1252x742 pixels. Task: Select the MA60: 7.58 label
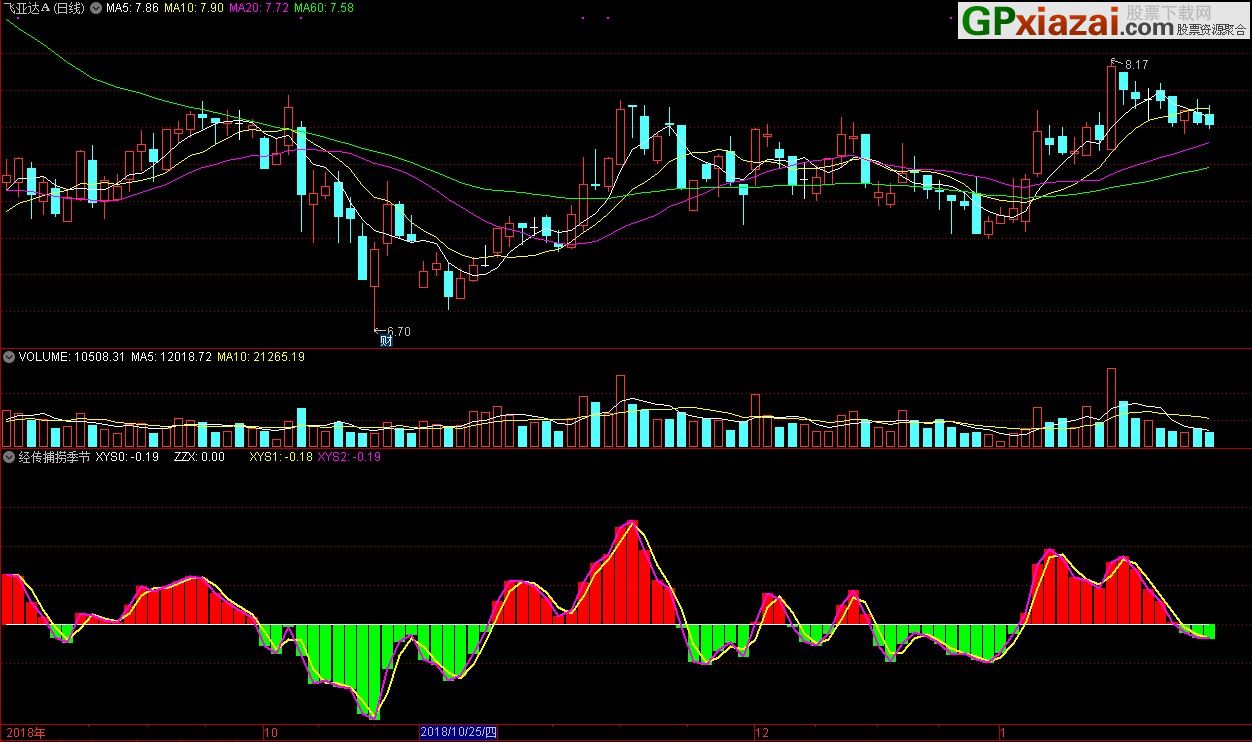coord(323,8)
